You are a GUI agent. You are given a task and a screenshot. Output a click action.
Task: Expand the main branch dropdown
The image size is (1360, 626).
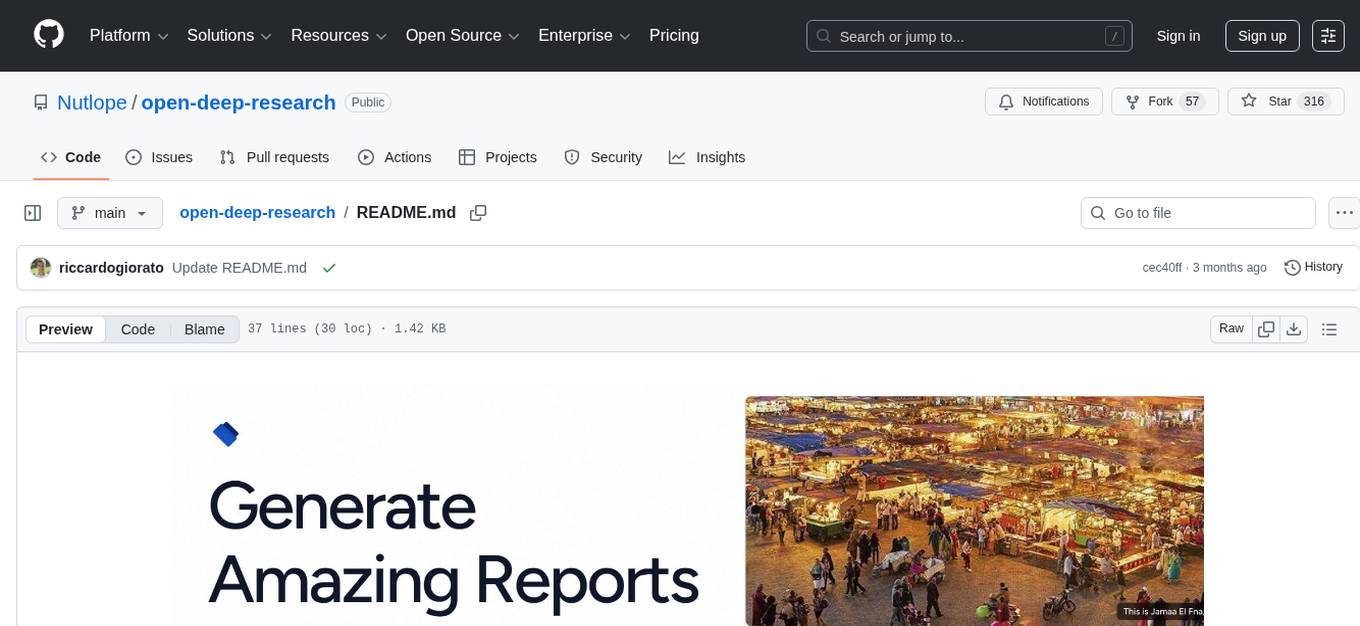point(109,213)
